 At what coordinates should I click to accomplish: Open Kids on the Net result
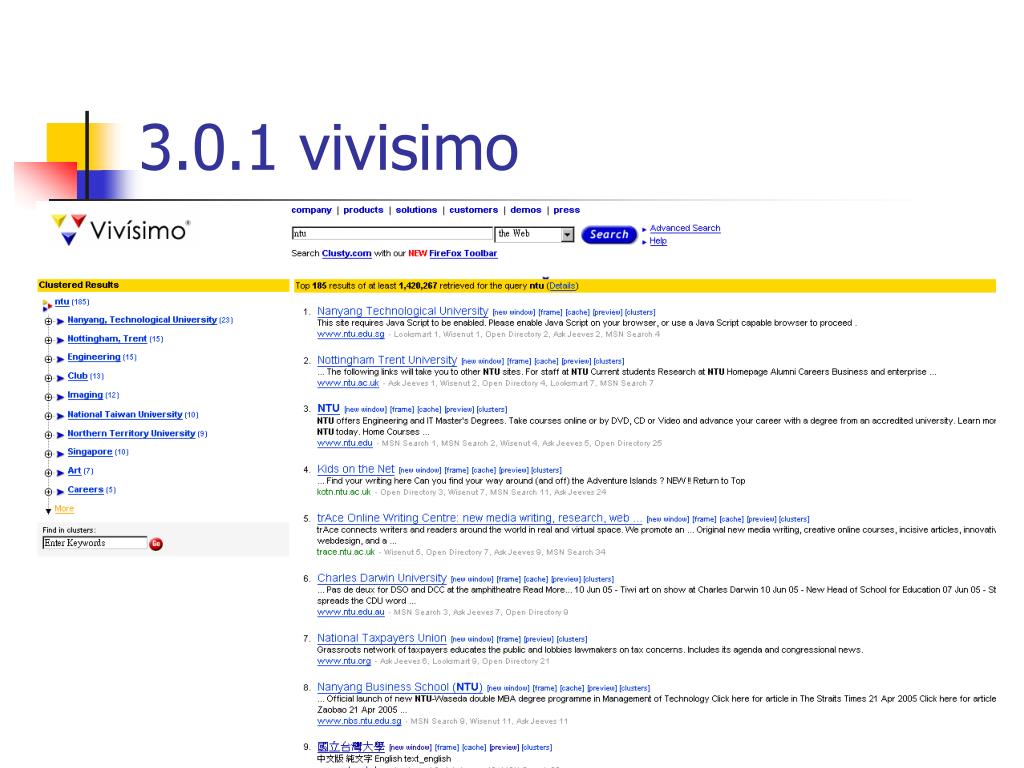355,469
